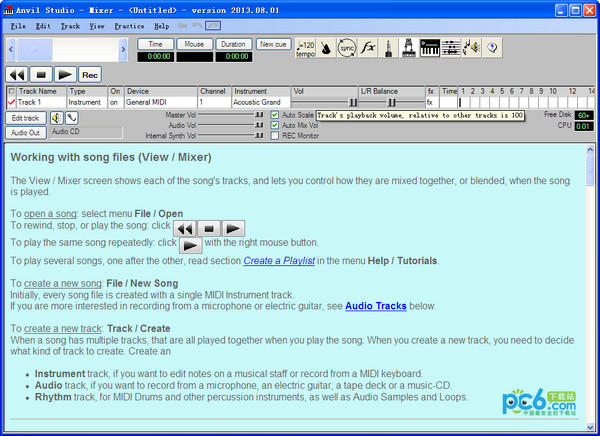Click the help panel scroll down arrow
This screenshot has width=600, height=436.
[x=590, y=426]
